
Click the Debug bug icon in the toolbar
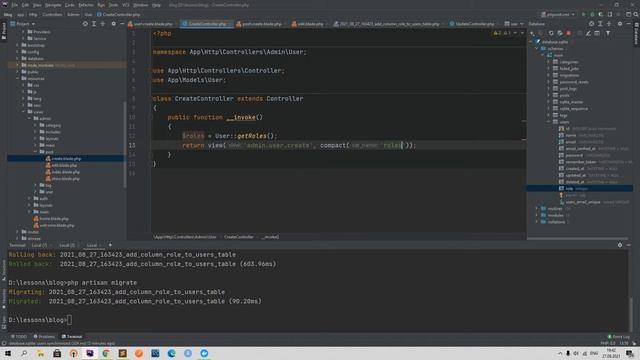point(592,14)
